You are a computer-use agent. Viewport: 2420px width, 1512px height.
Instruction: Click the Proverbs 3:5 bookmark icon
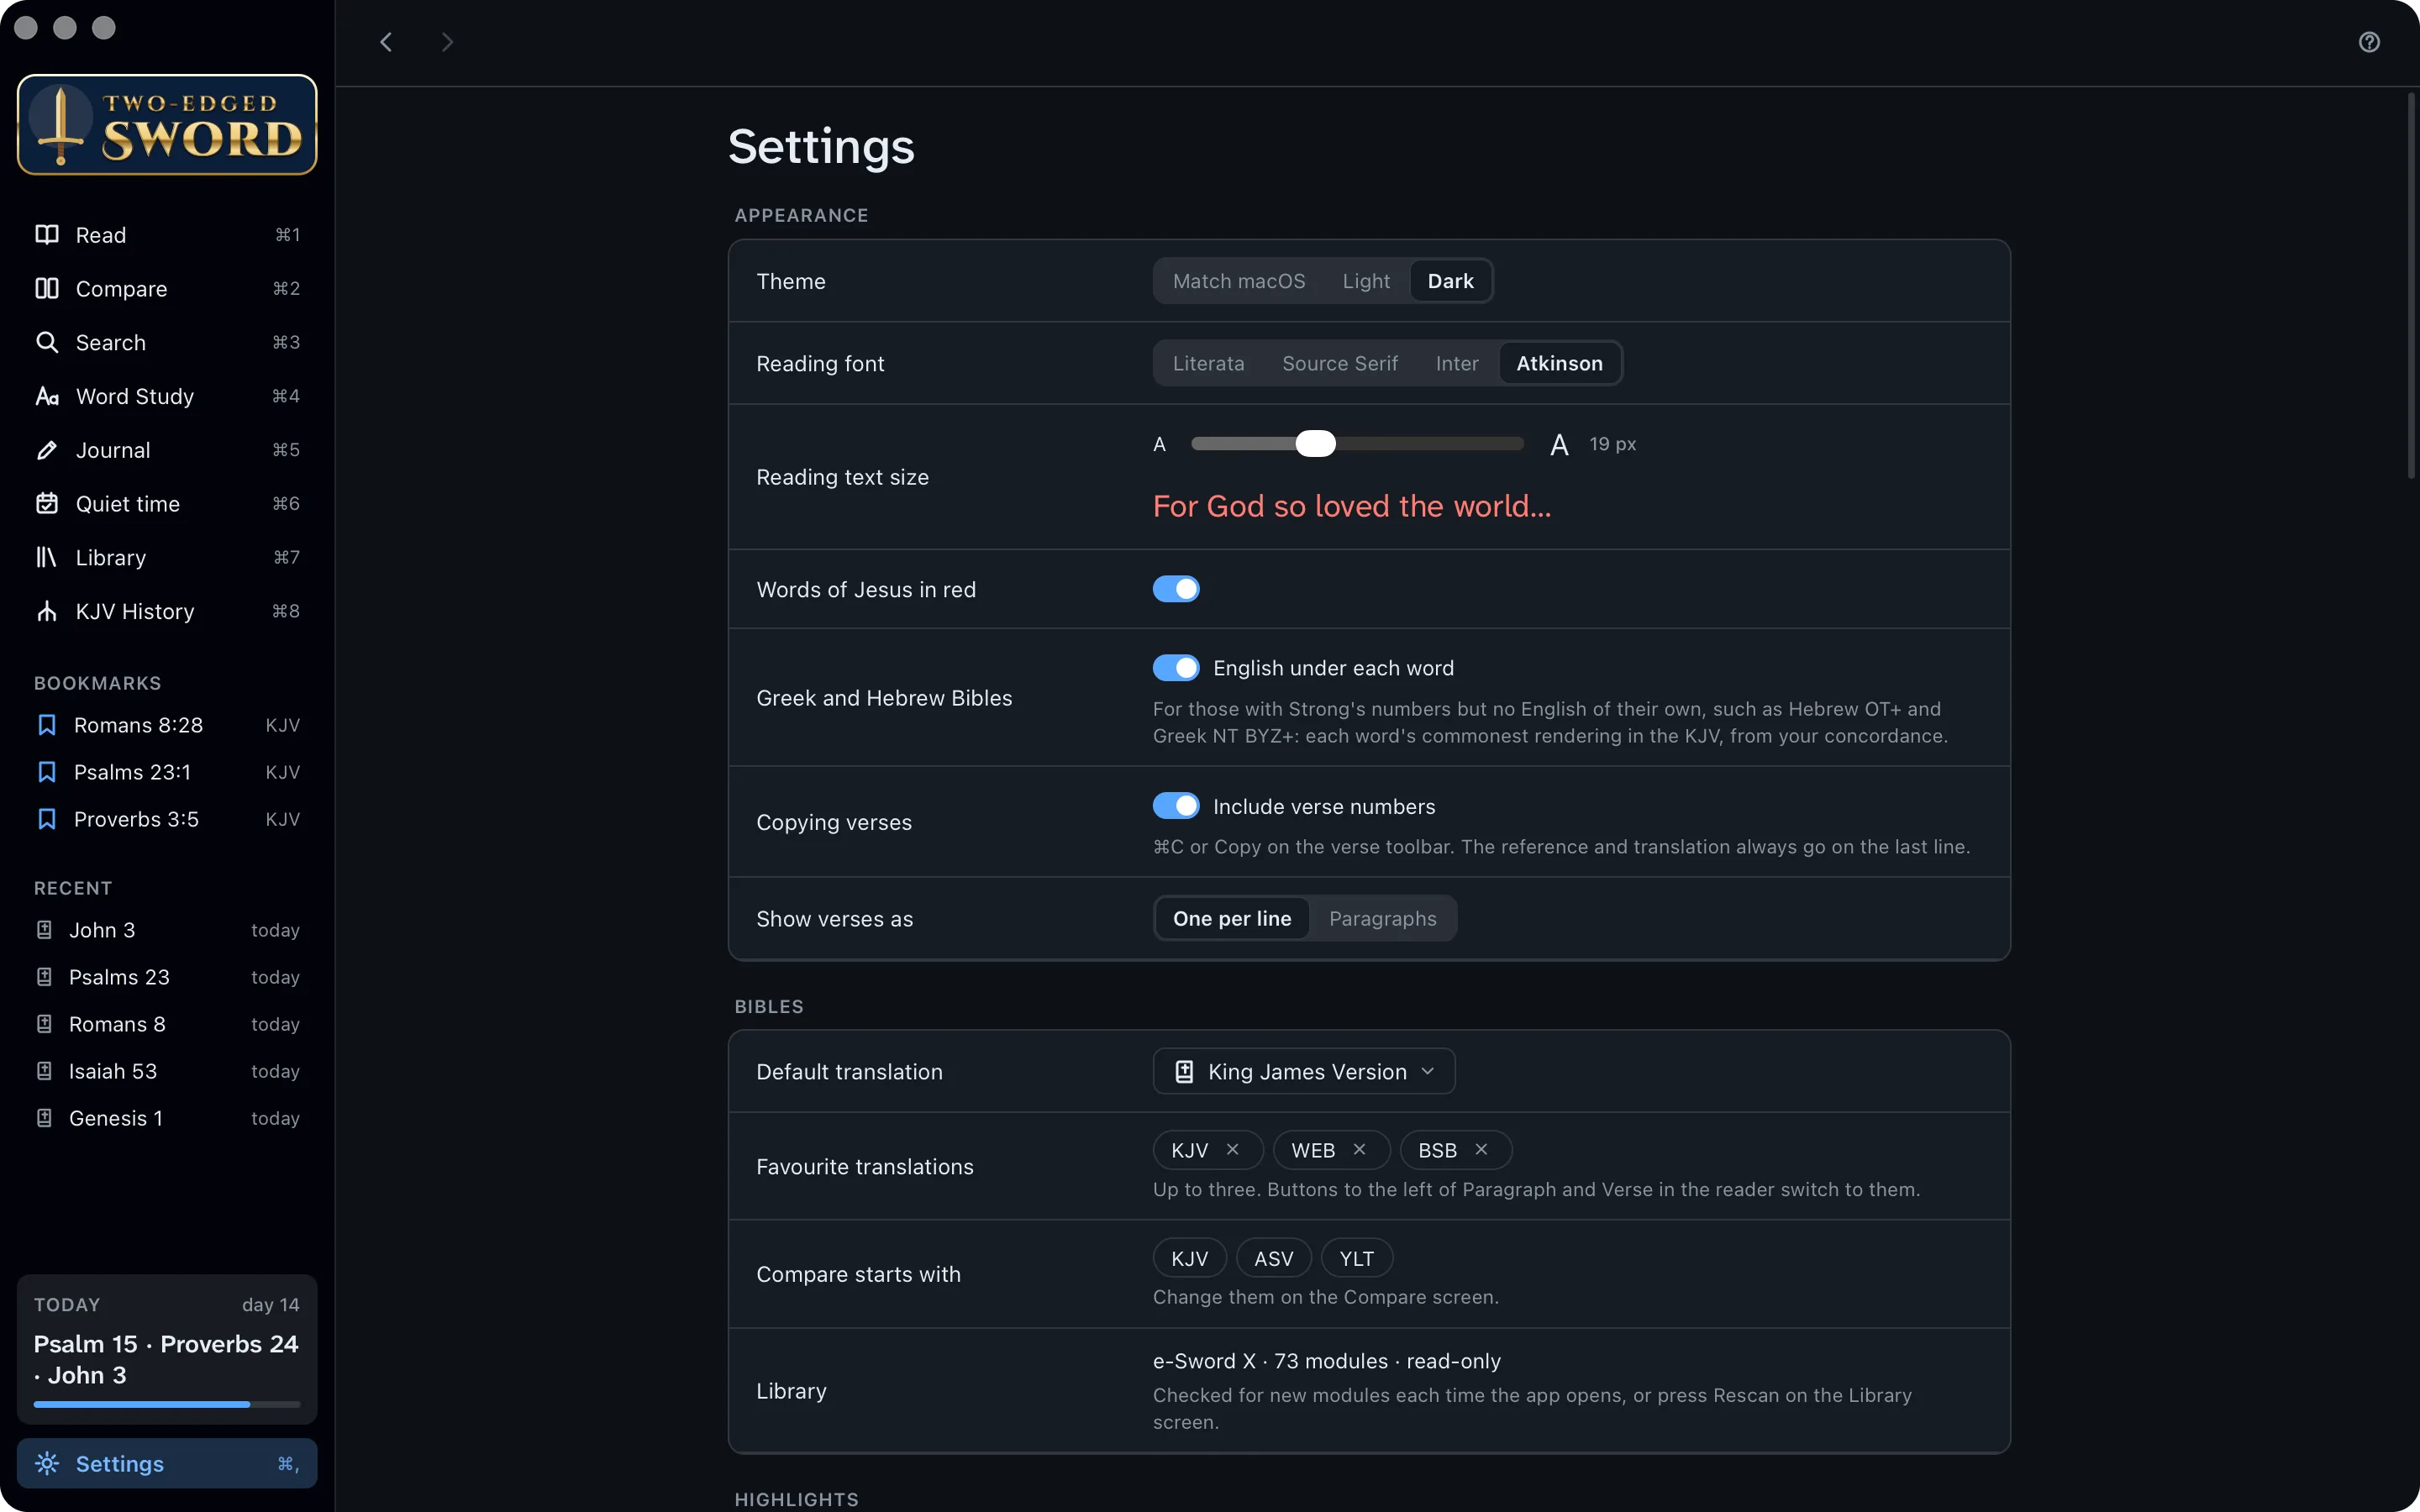point(47,819)
